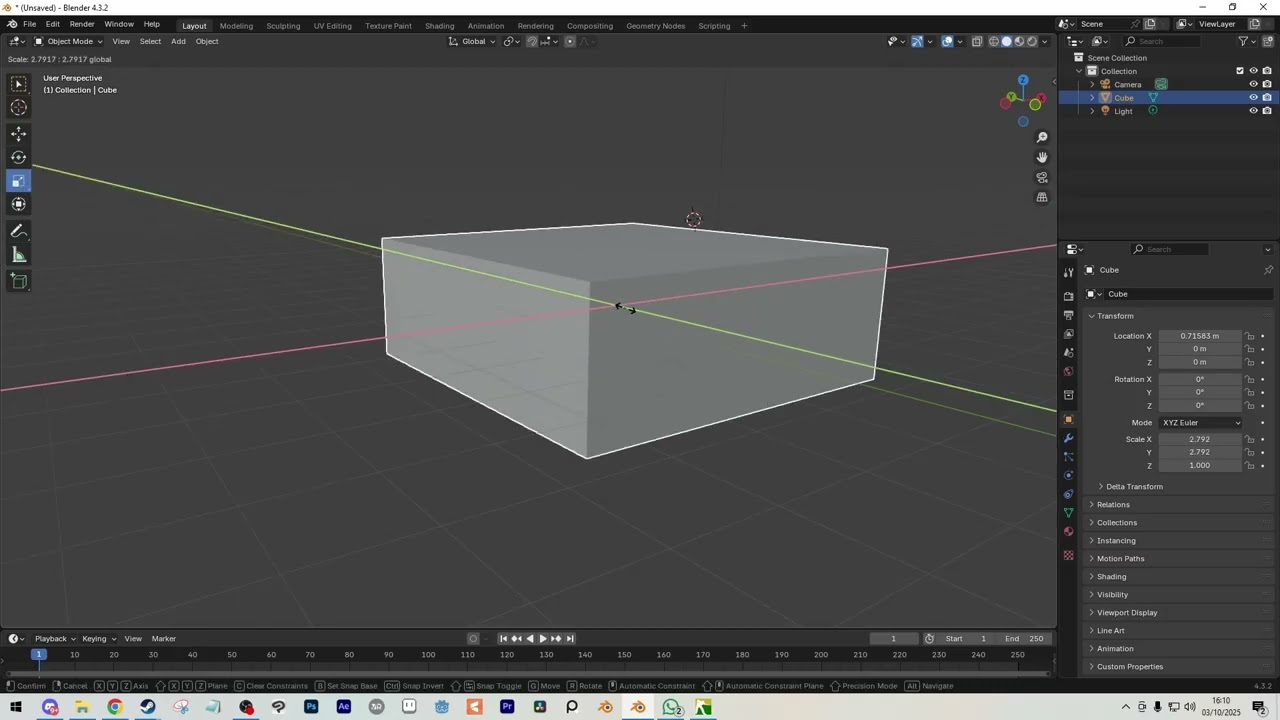The width and height of the screenshot is (1280, 720).
Task: Switch to the Modeling workspace tab
Action: pyautogui.click(x=236, y=25)
